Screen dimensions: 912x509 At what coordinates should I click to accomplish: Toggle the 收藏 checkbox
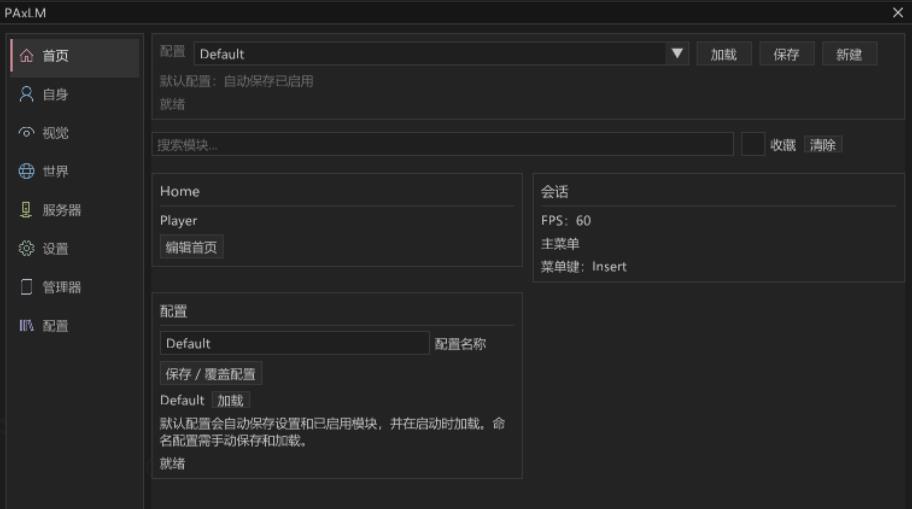(x=753, y=144)
